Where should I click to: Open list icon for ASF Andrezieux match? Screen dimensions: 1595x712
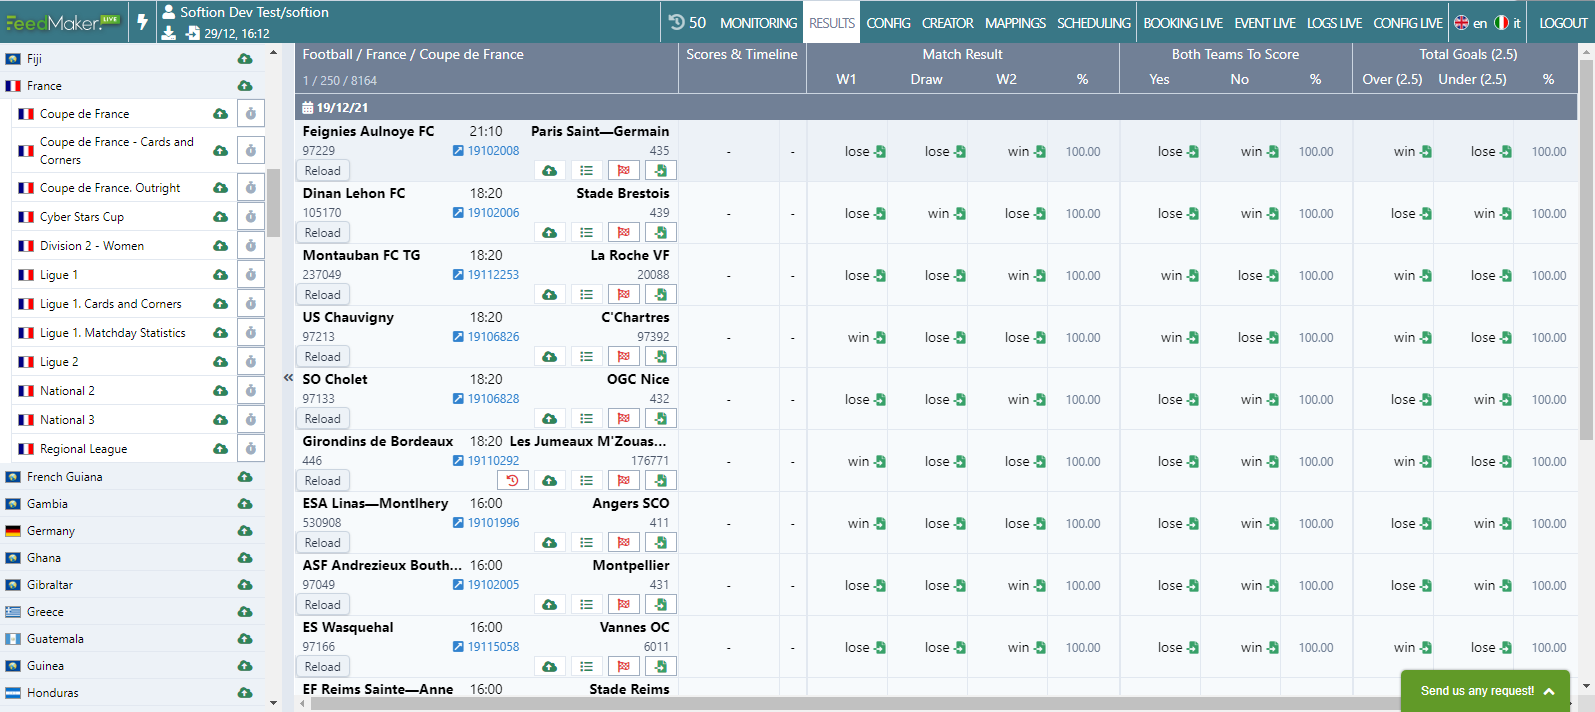pos(587,605)
